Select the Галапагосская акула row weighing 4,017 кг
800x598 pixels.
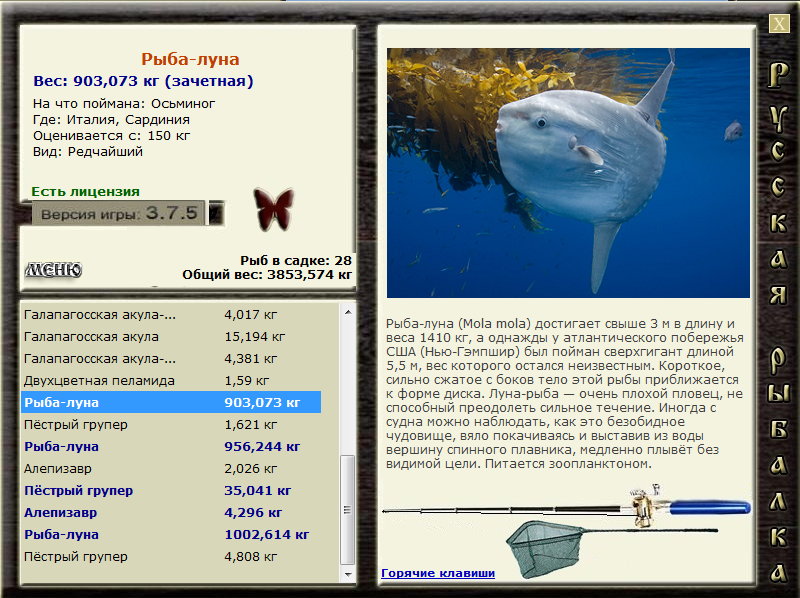(172, 315)
